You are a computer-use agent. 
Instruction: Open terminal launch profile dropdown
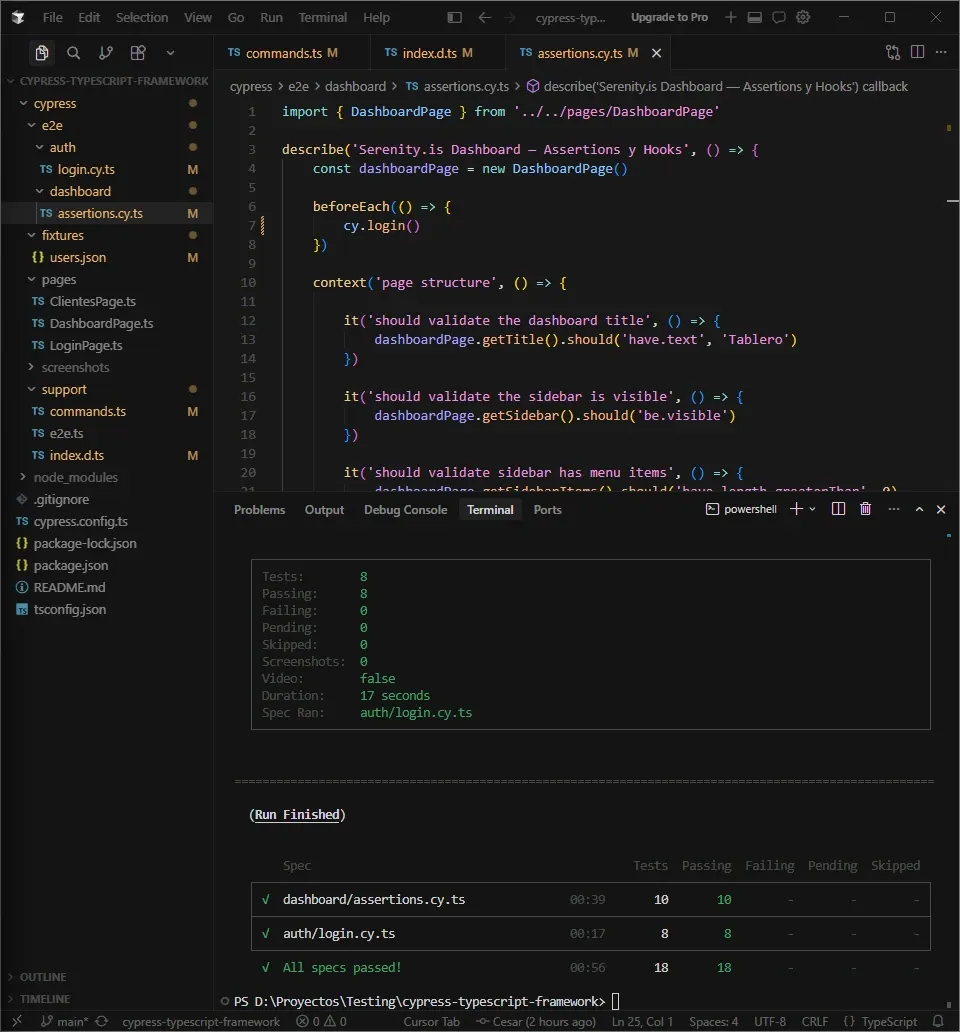point(813,509)
